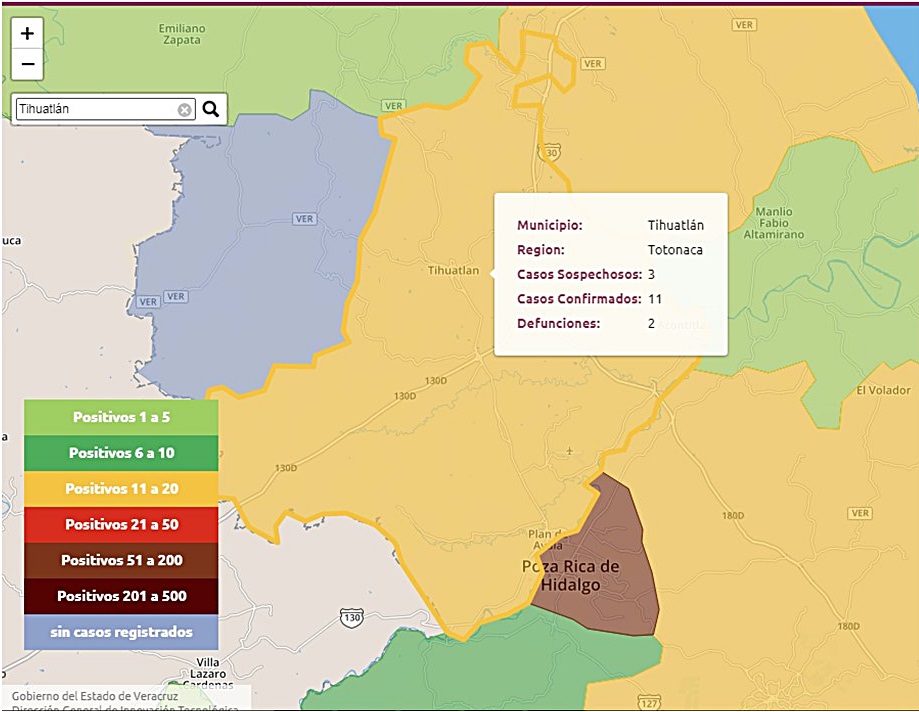Click the Villa Lazaro Cardenas label
Image resolution: width=919 pixels, height=712 pixels.
[208, 673]
